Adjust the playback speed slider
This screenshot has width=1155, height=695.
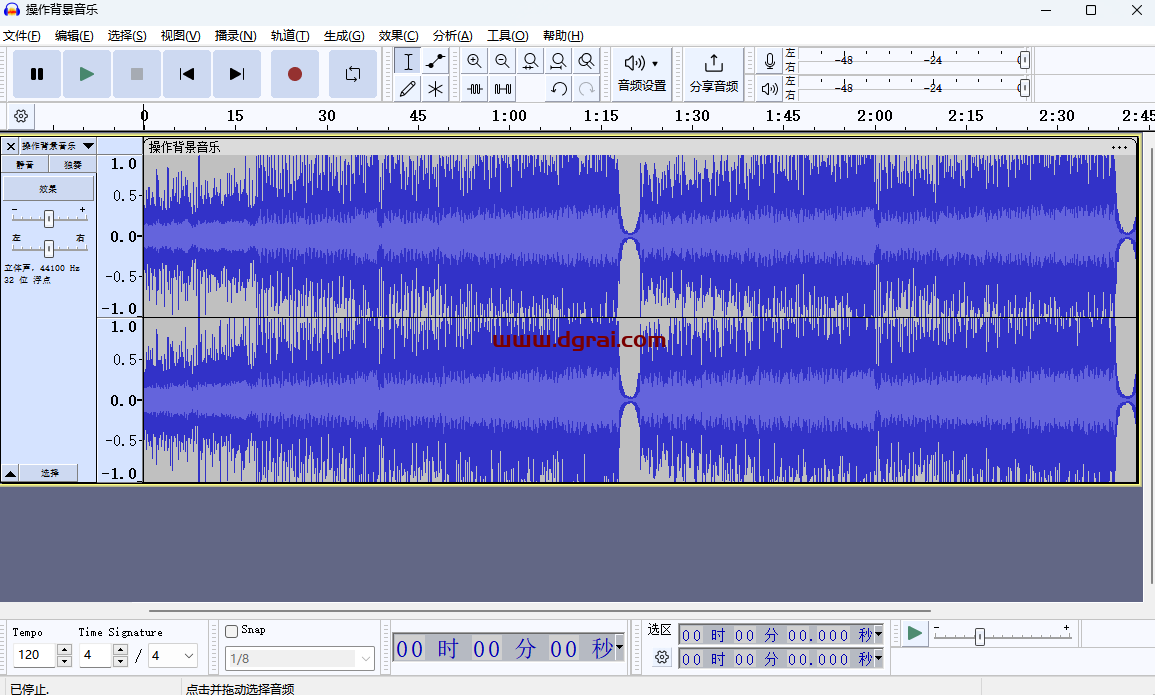coord(980,636)
